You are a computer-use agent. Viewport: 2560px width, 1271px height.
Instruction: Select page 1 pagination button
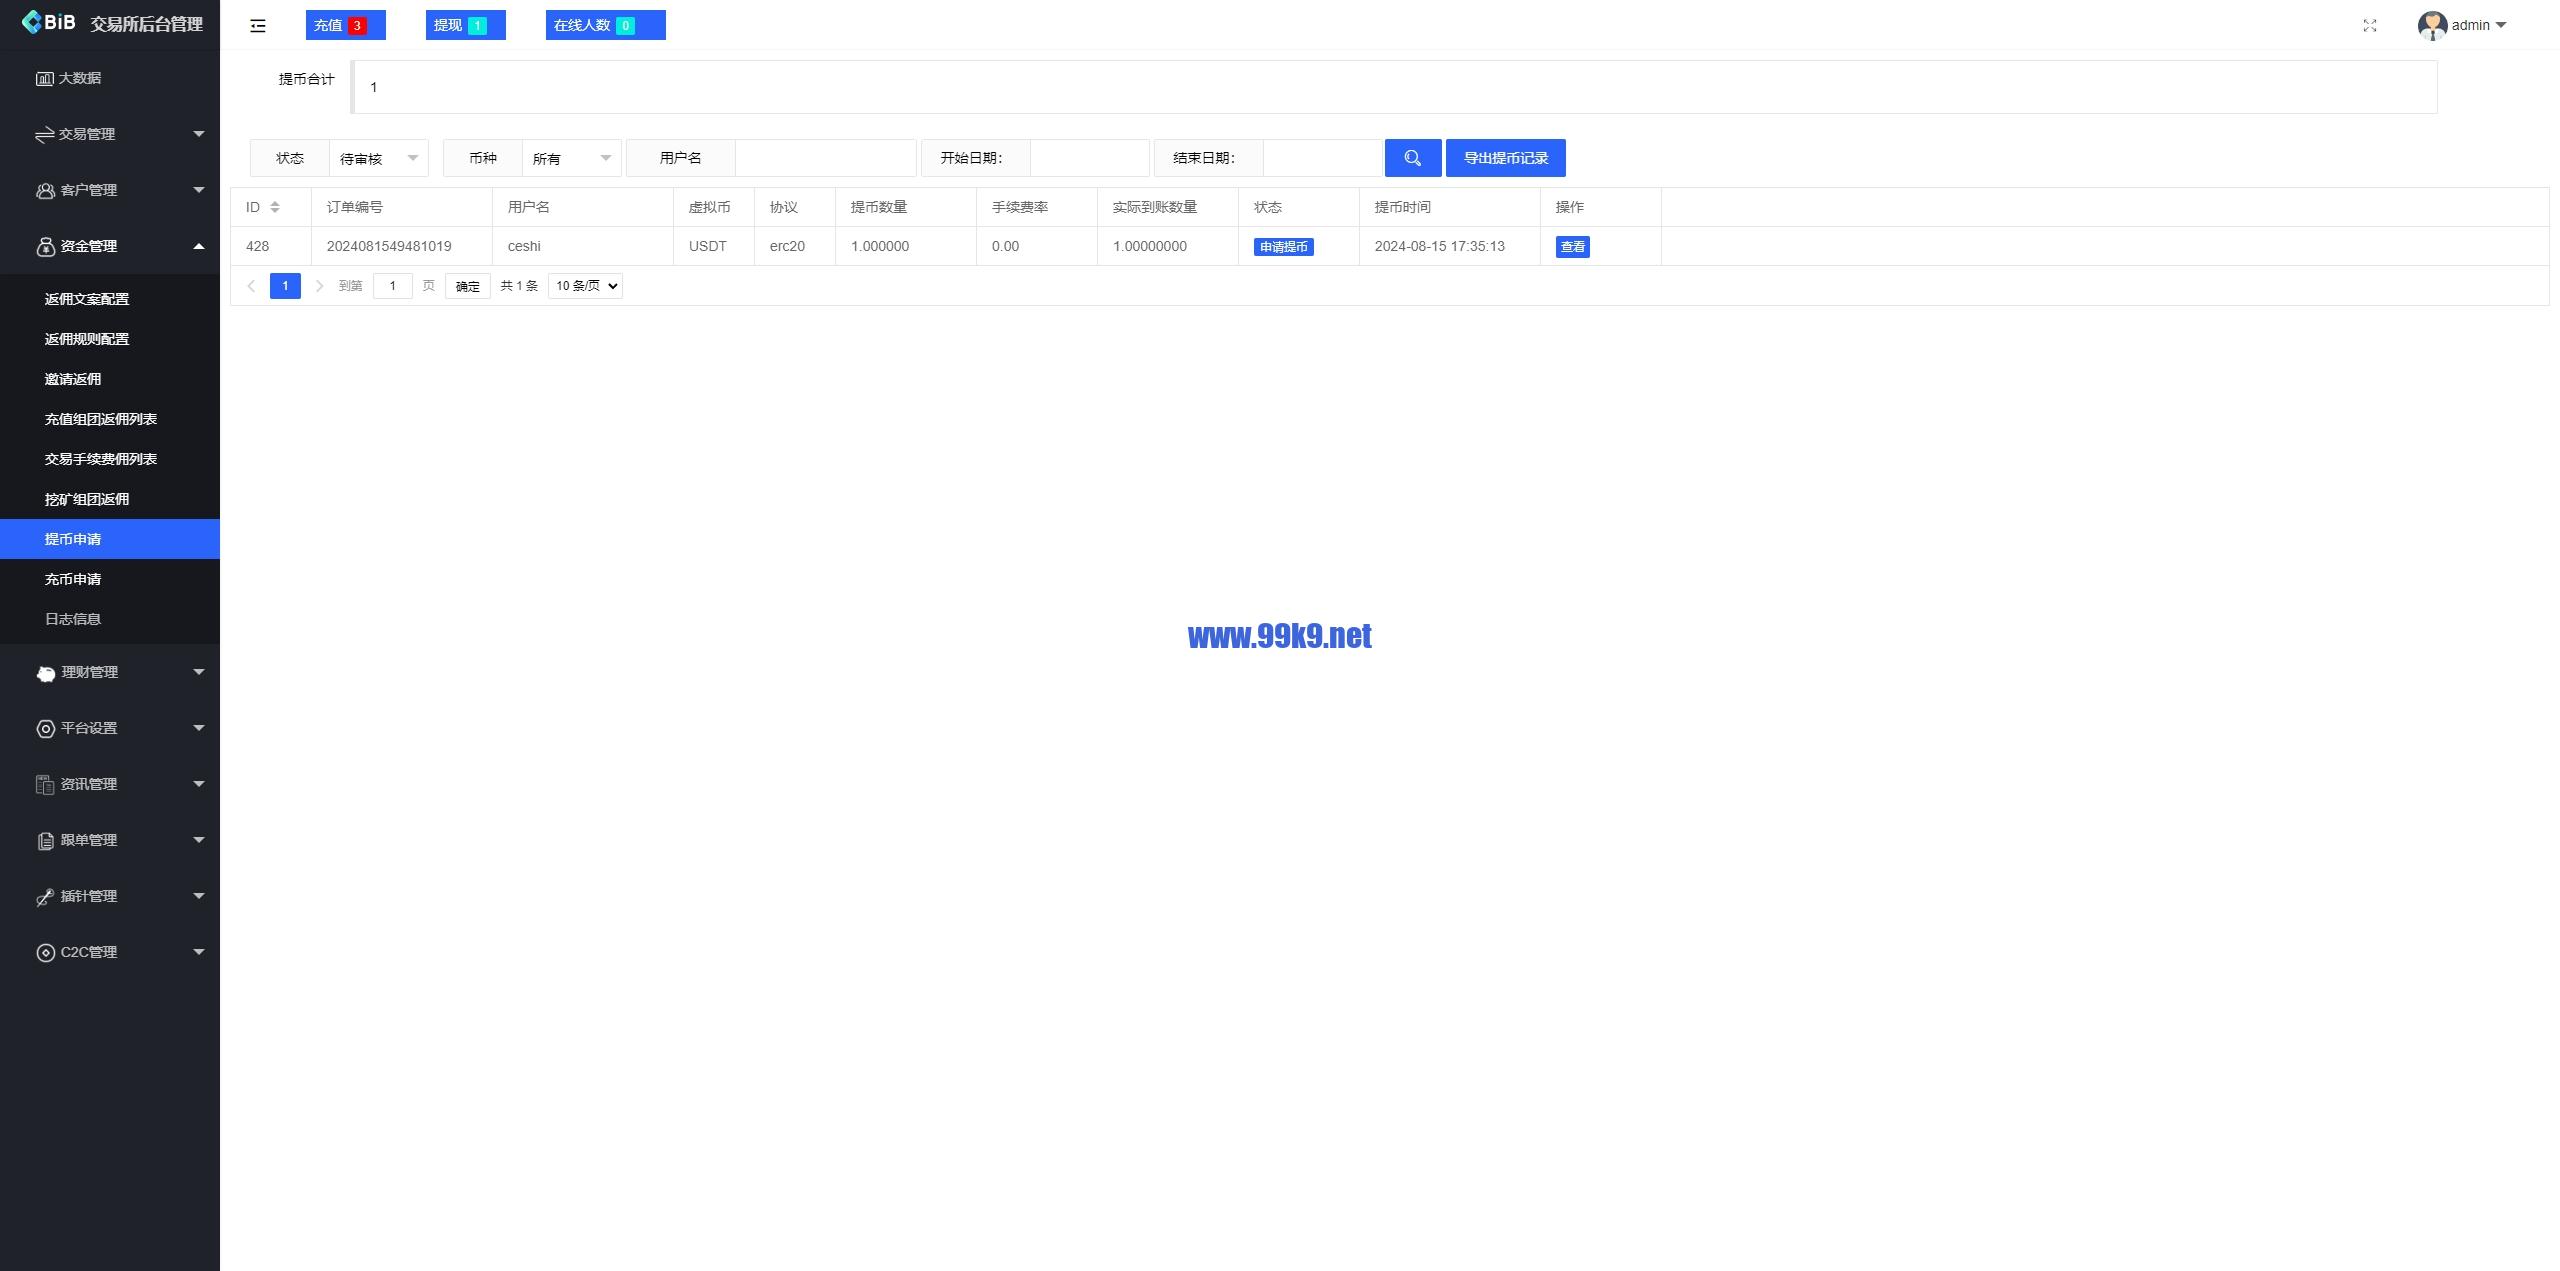(x=285, y=286)
